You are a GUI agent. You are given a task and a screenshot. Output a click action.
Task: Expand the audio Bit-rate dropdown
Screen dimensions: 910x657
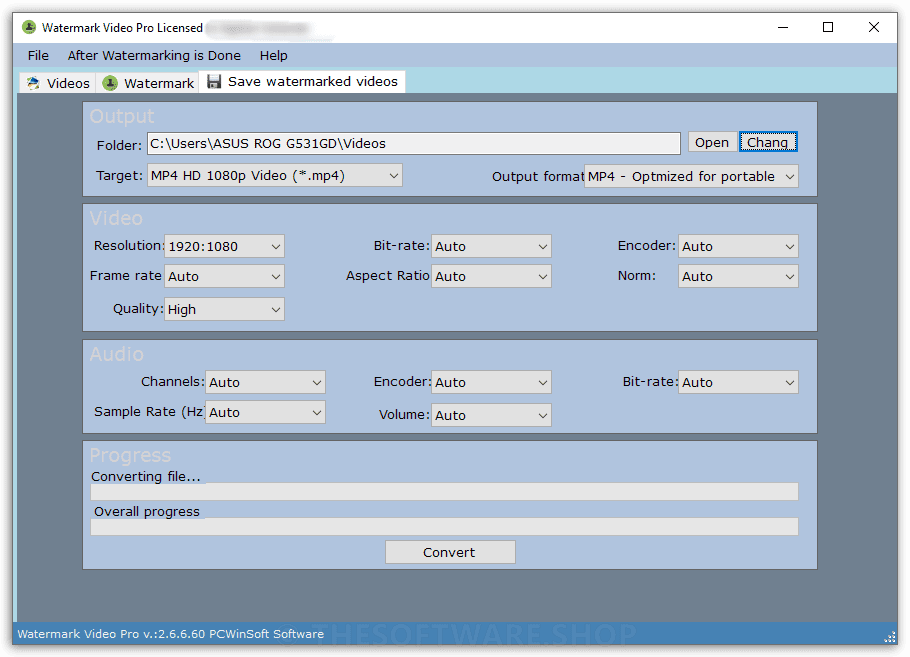tap(738, 382)
